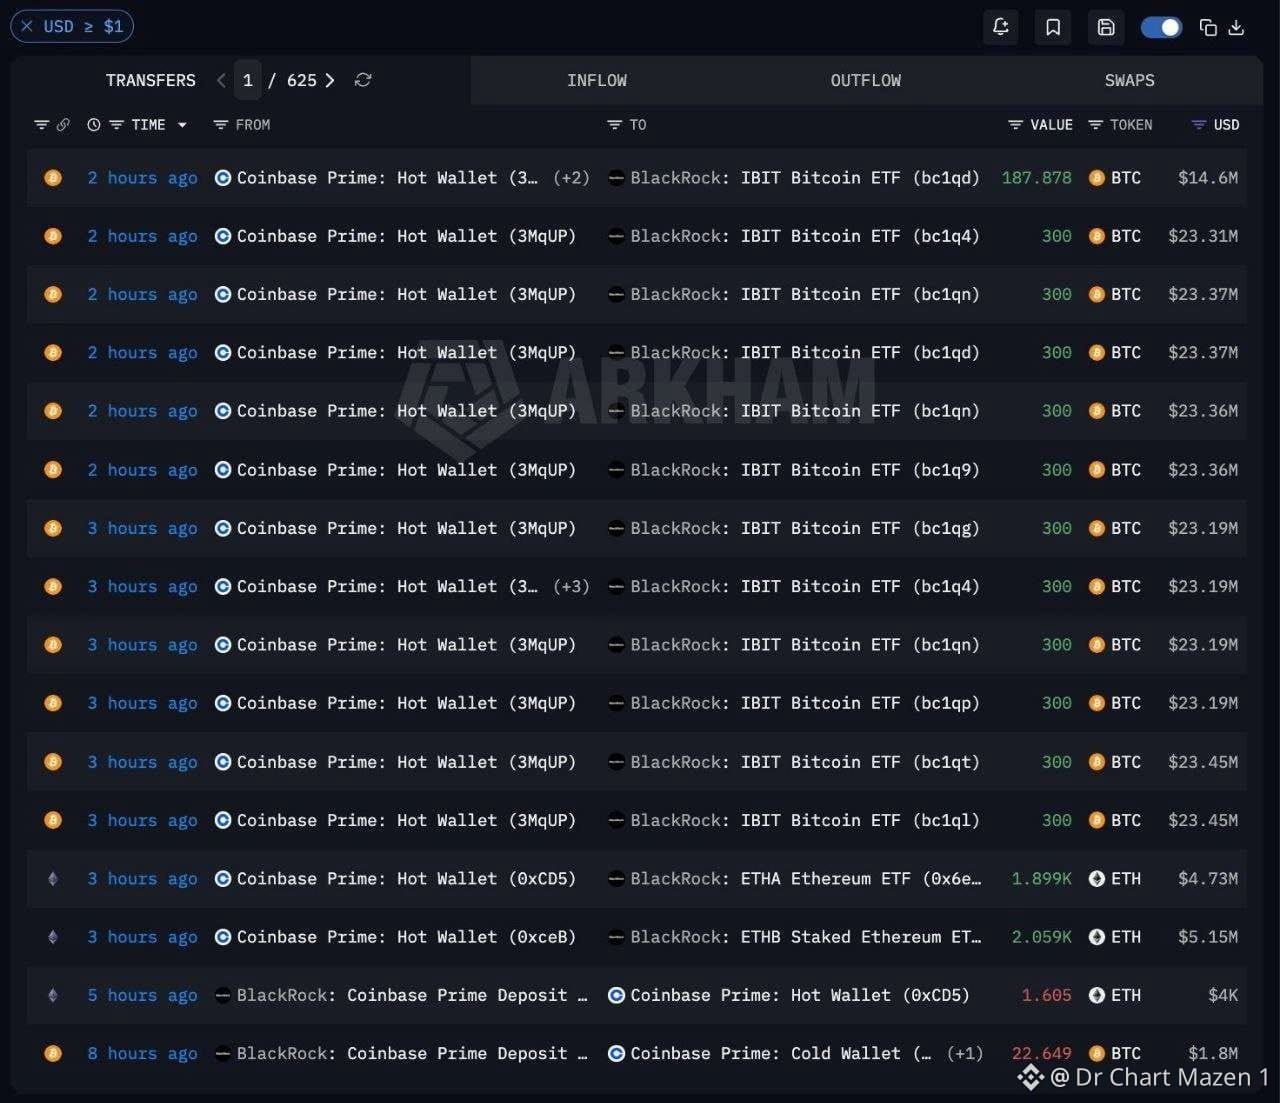The height and width of the screenshot is (1103, 1280).
Task: Click the BlackRock logo beside ETHA Ethereum ETF
Action: click(x=616, y=879)
